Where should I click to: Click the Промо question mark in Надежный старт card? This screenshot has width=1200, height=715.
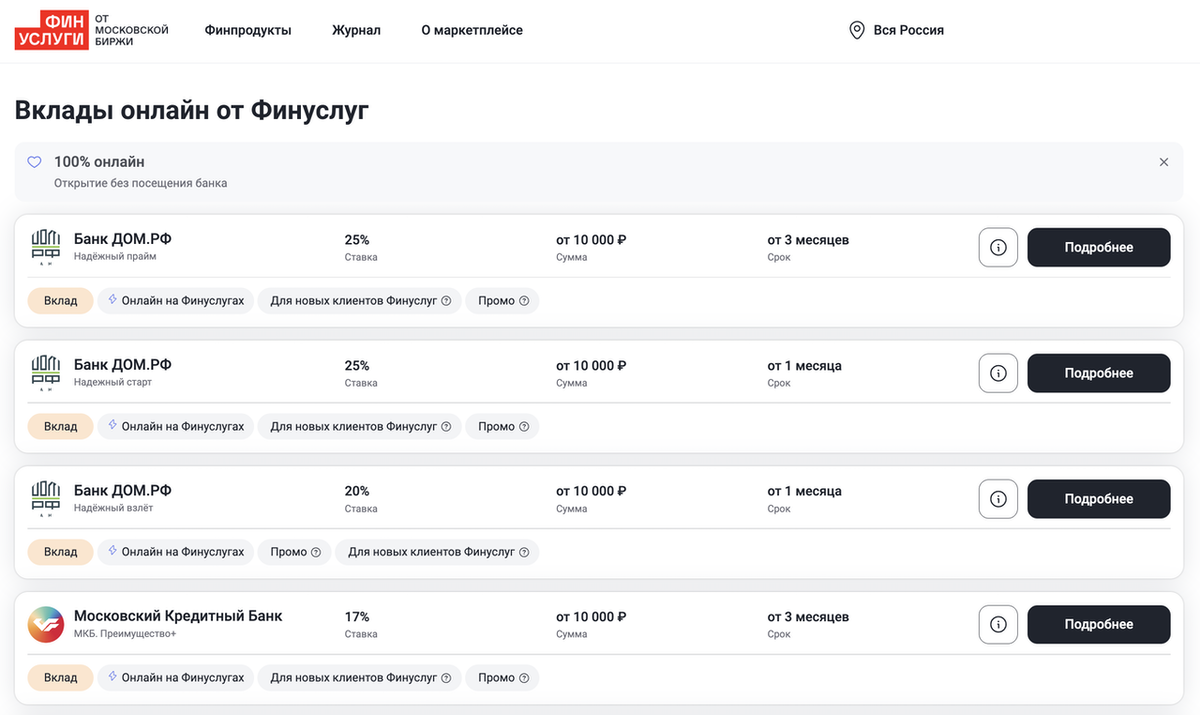coord(524,427)
